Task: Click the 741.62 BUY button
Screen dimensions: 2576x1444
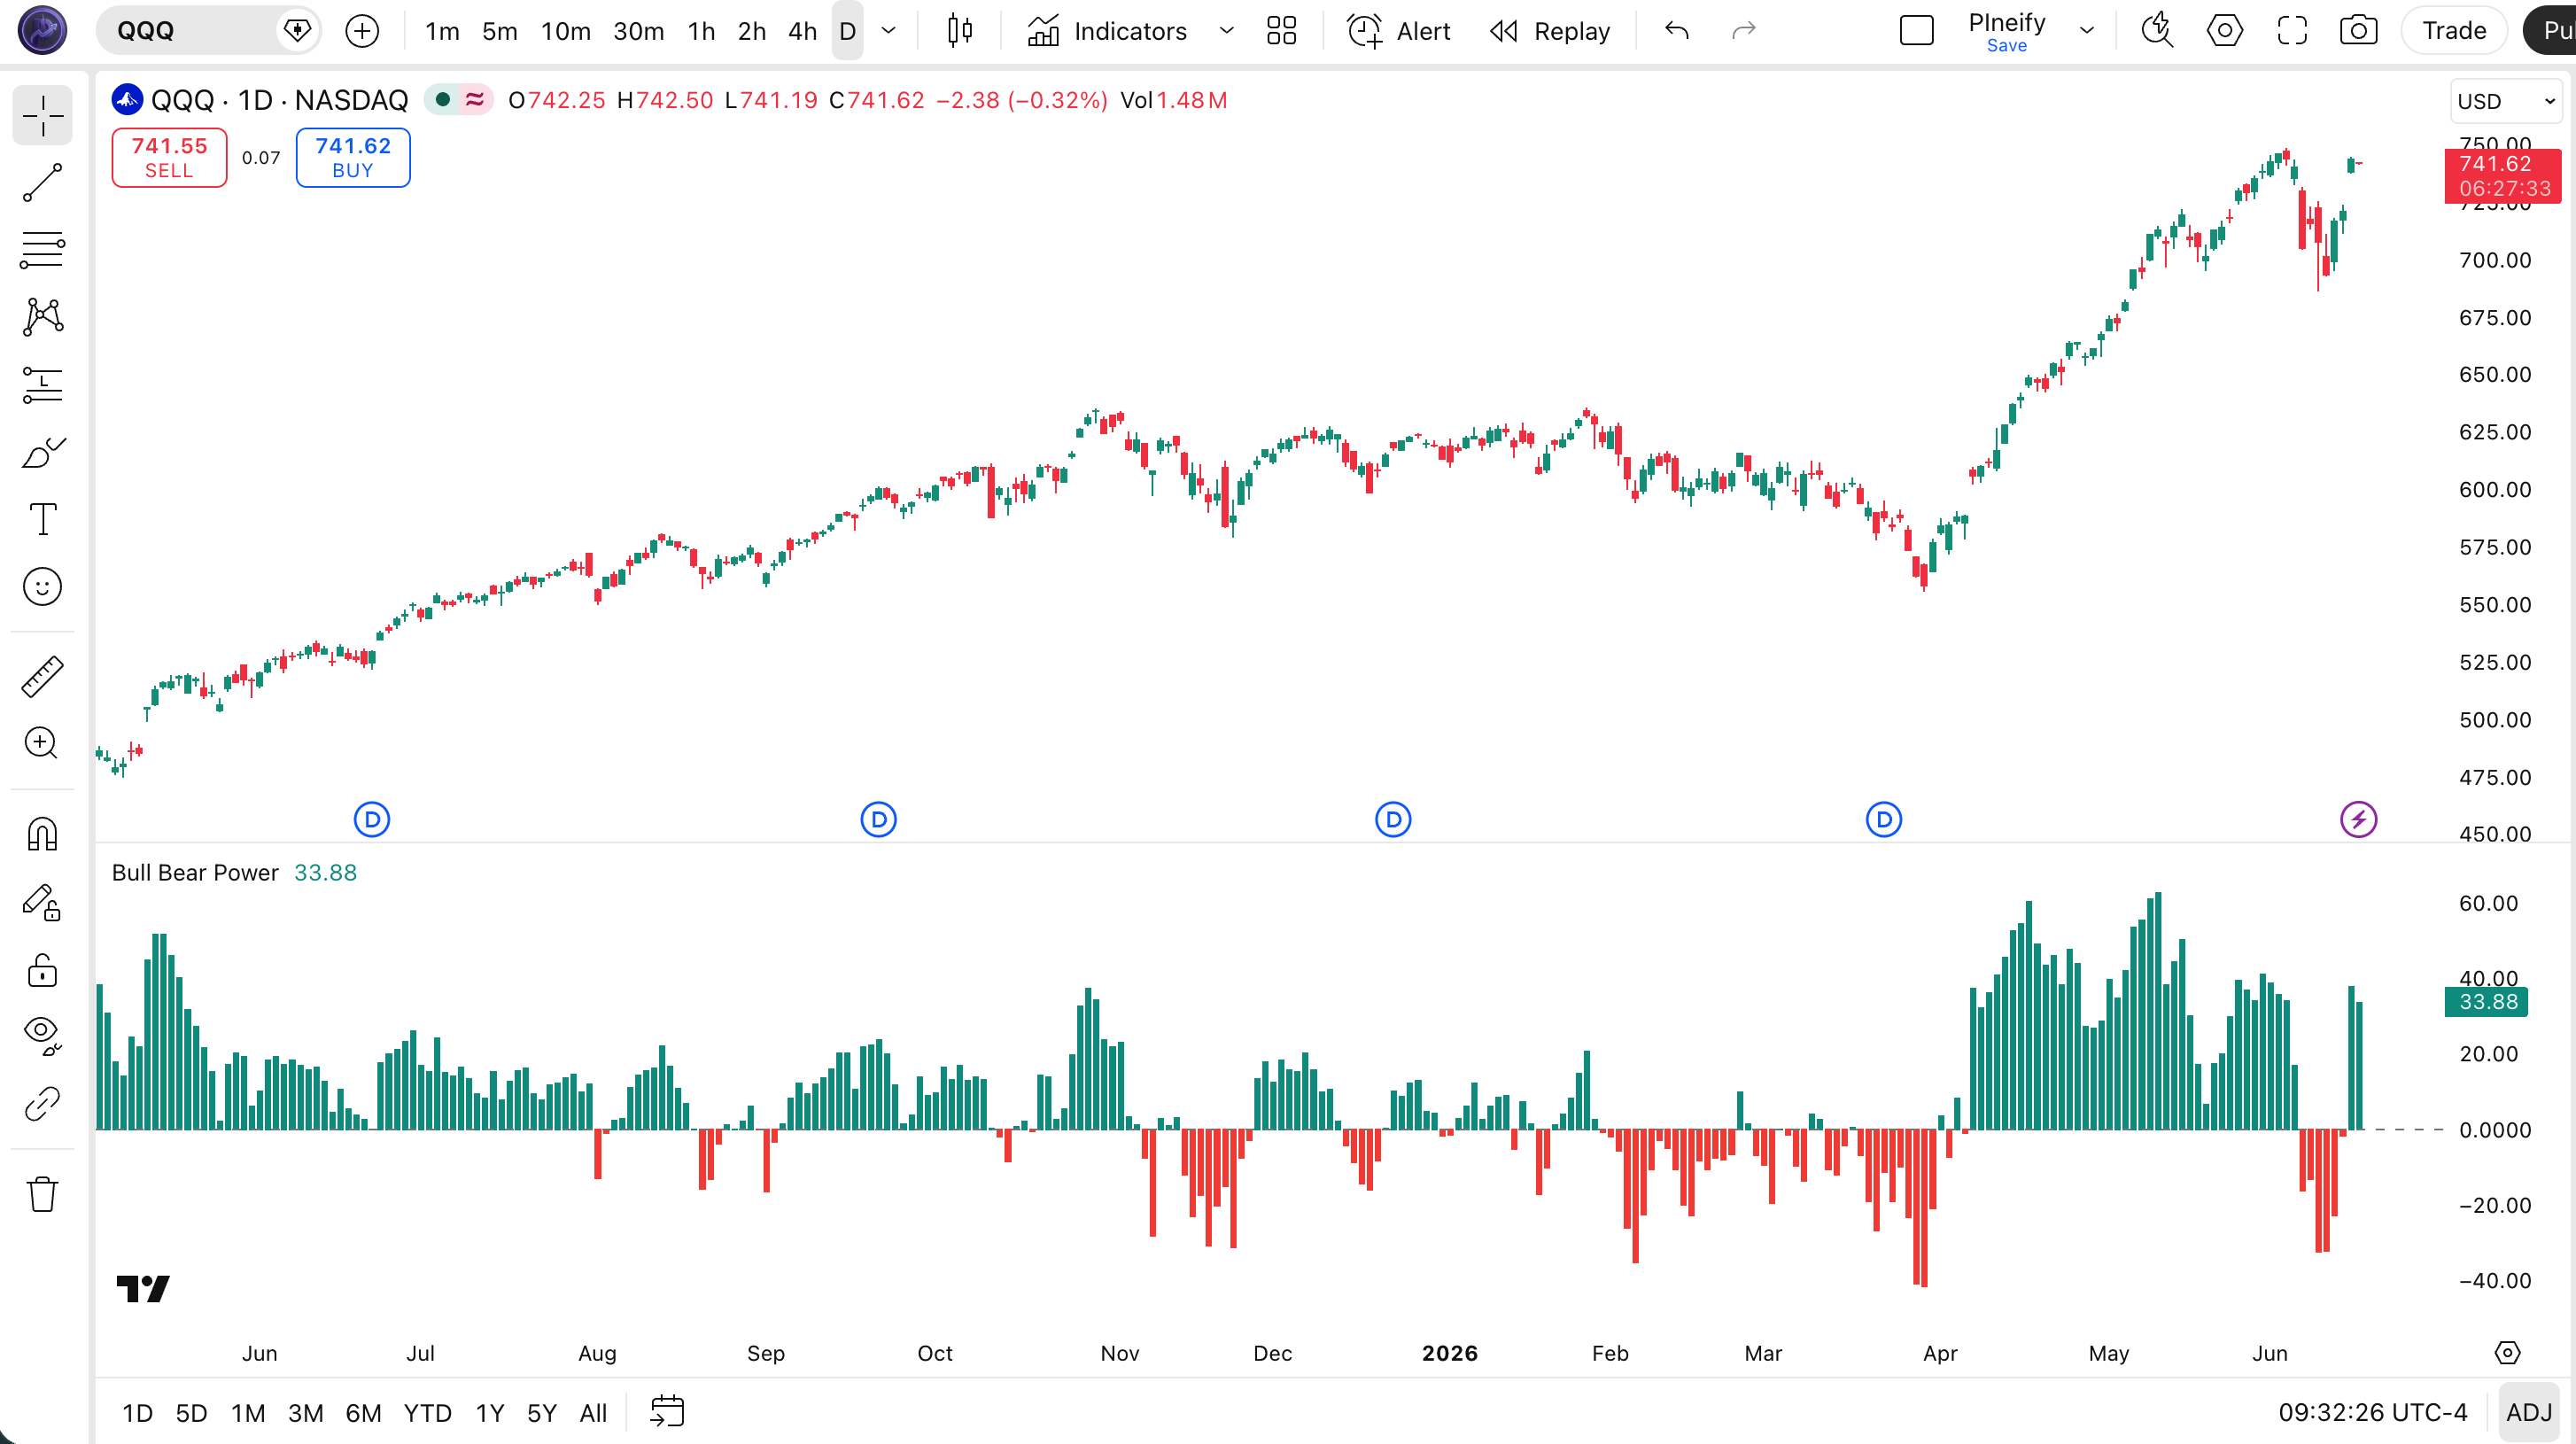Action: click(353, 157)
